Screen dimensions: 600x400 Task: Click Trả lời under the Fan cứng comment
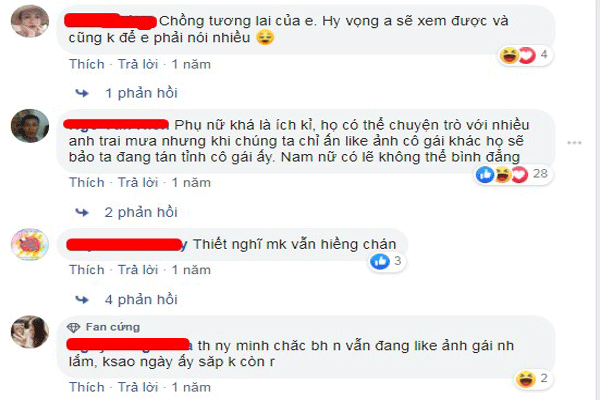[x=138, y=387]
